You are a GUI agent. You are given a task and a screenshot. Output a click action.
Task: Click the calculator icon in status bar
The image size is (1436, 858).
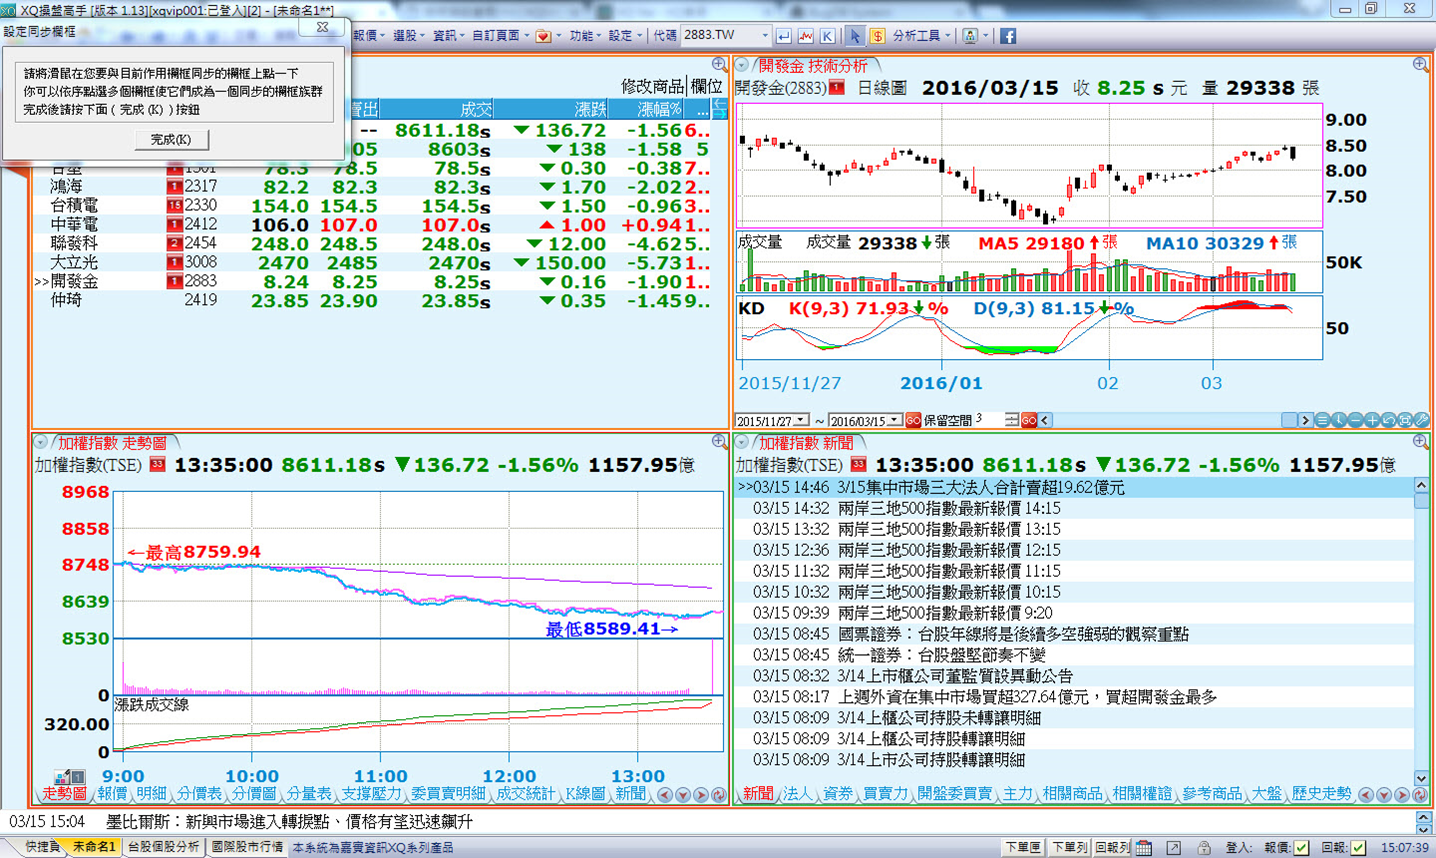[1144, 847]
